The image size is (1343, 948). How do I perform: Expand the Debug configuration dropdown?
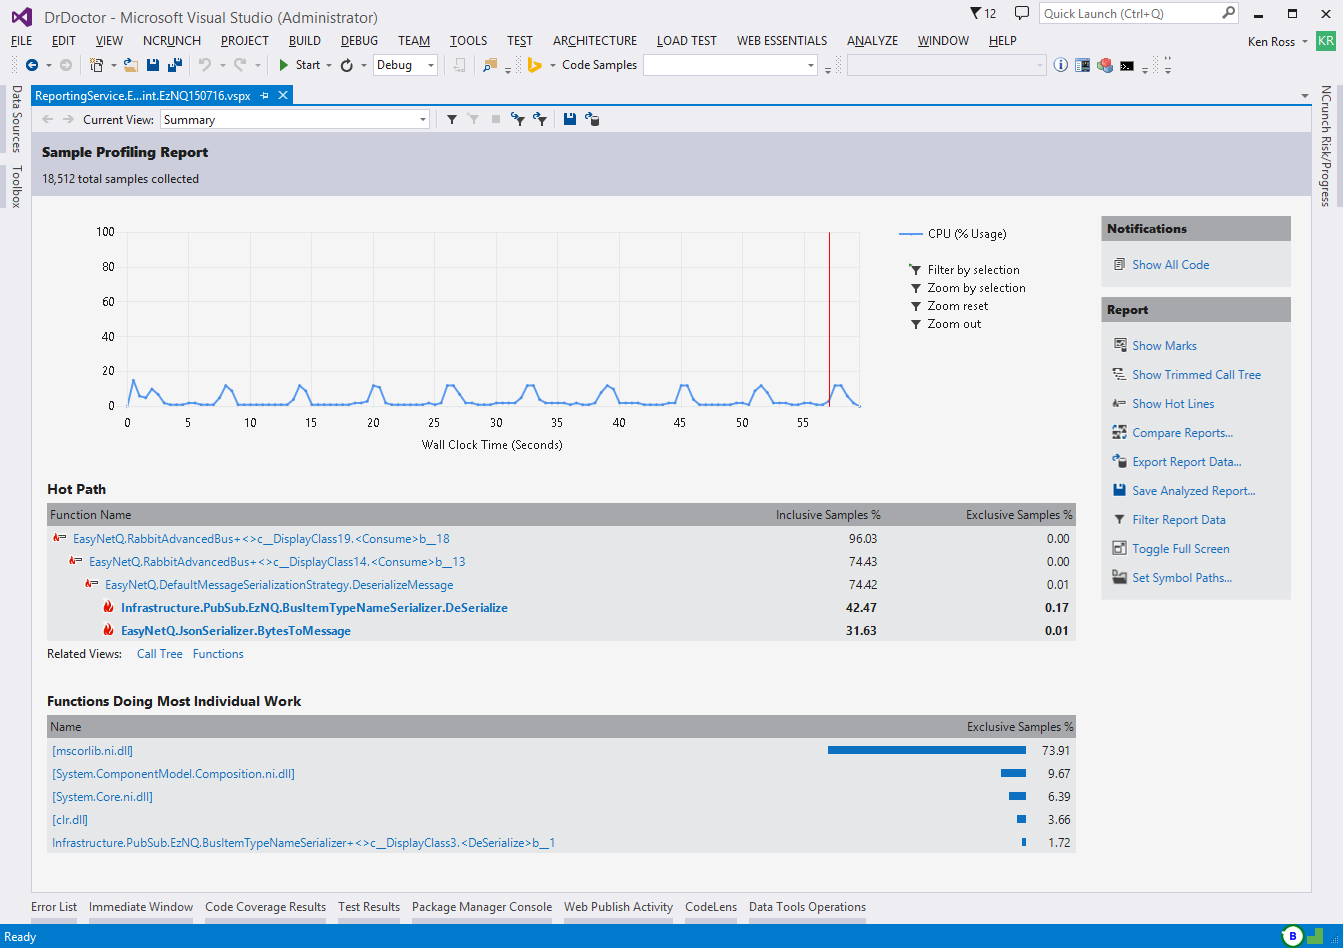point(431,65)
